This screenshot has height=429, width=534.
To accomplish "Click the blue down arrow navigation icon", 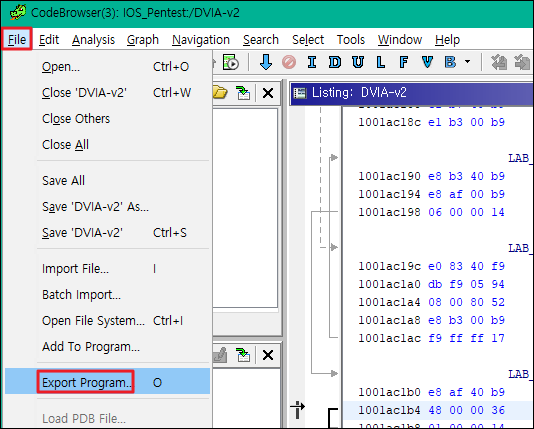I will click(266, 62).
